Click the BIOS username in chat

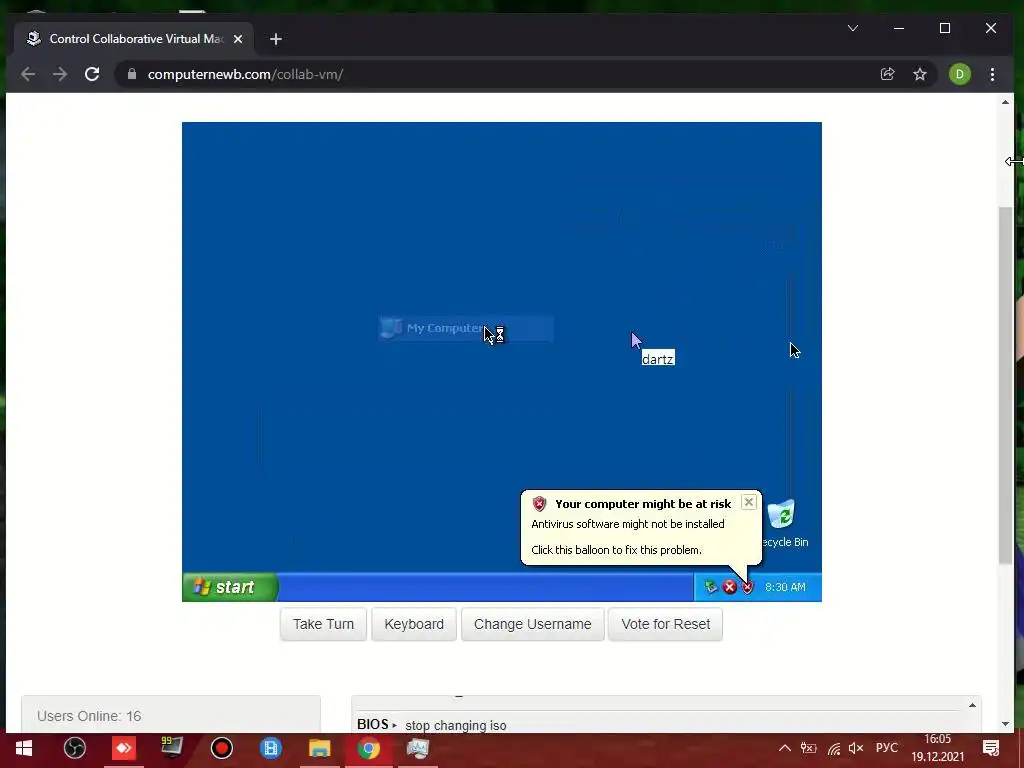point(373,724)
